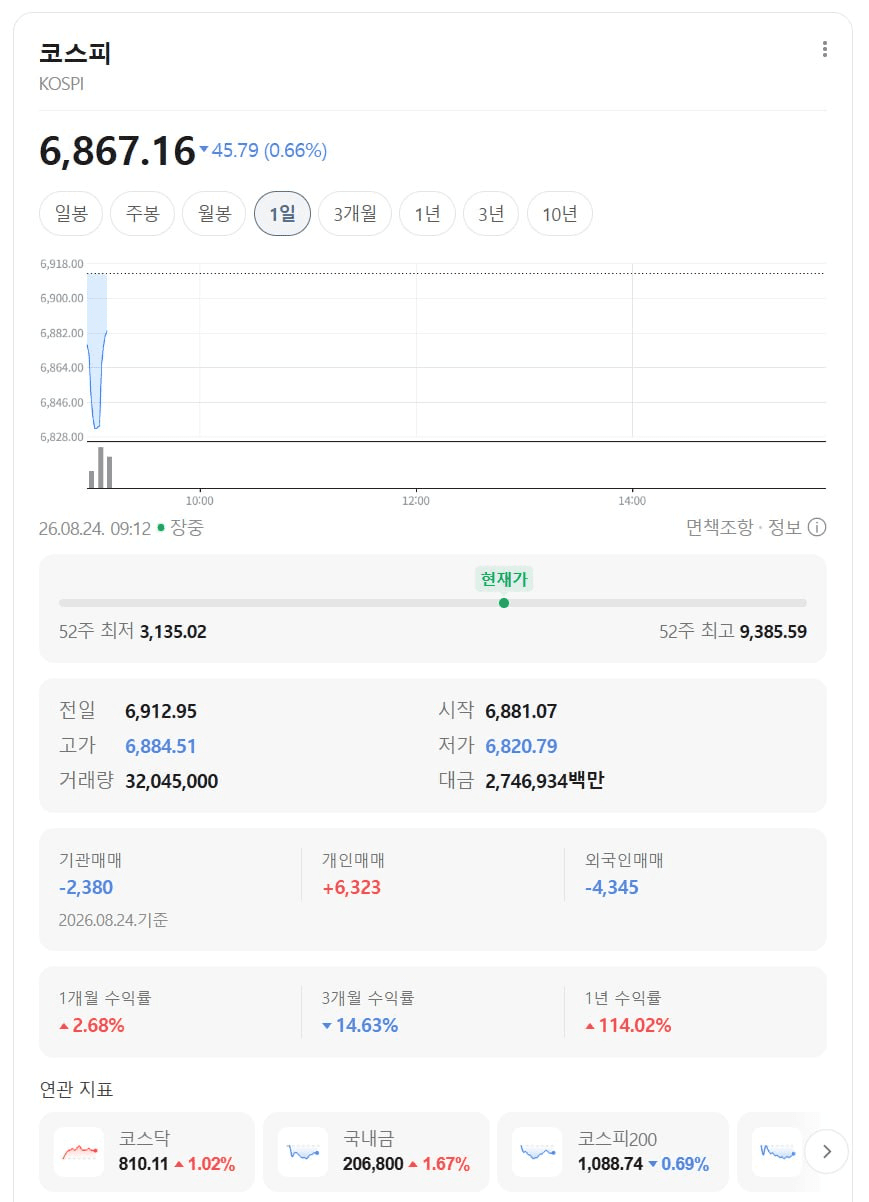Open the 코스닥 810.11 index card

(147, 1151)
